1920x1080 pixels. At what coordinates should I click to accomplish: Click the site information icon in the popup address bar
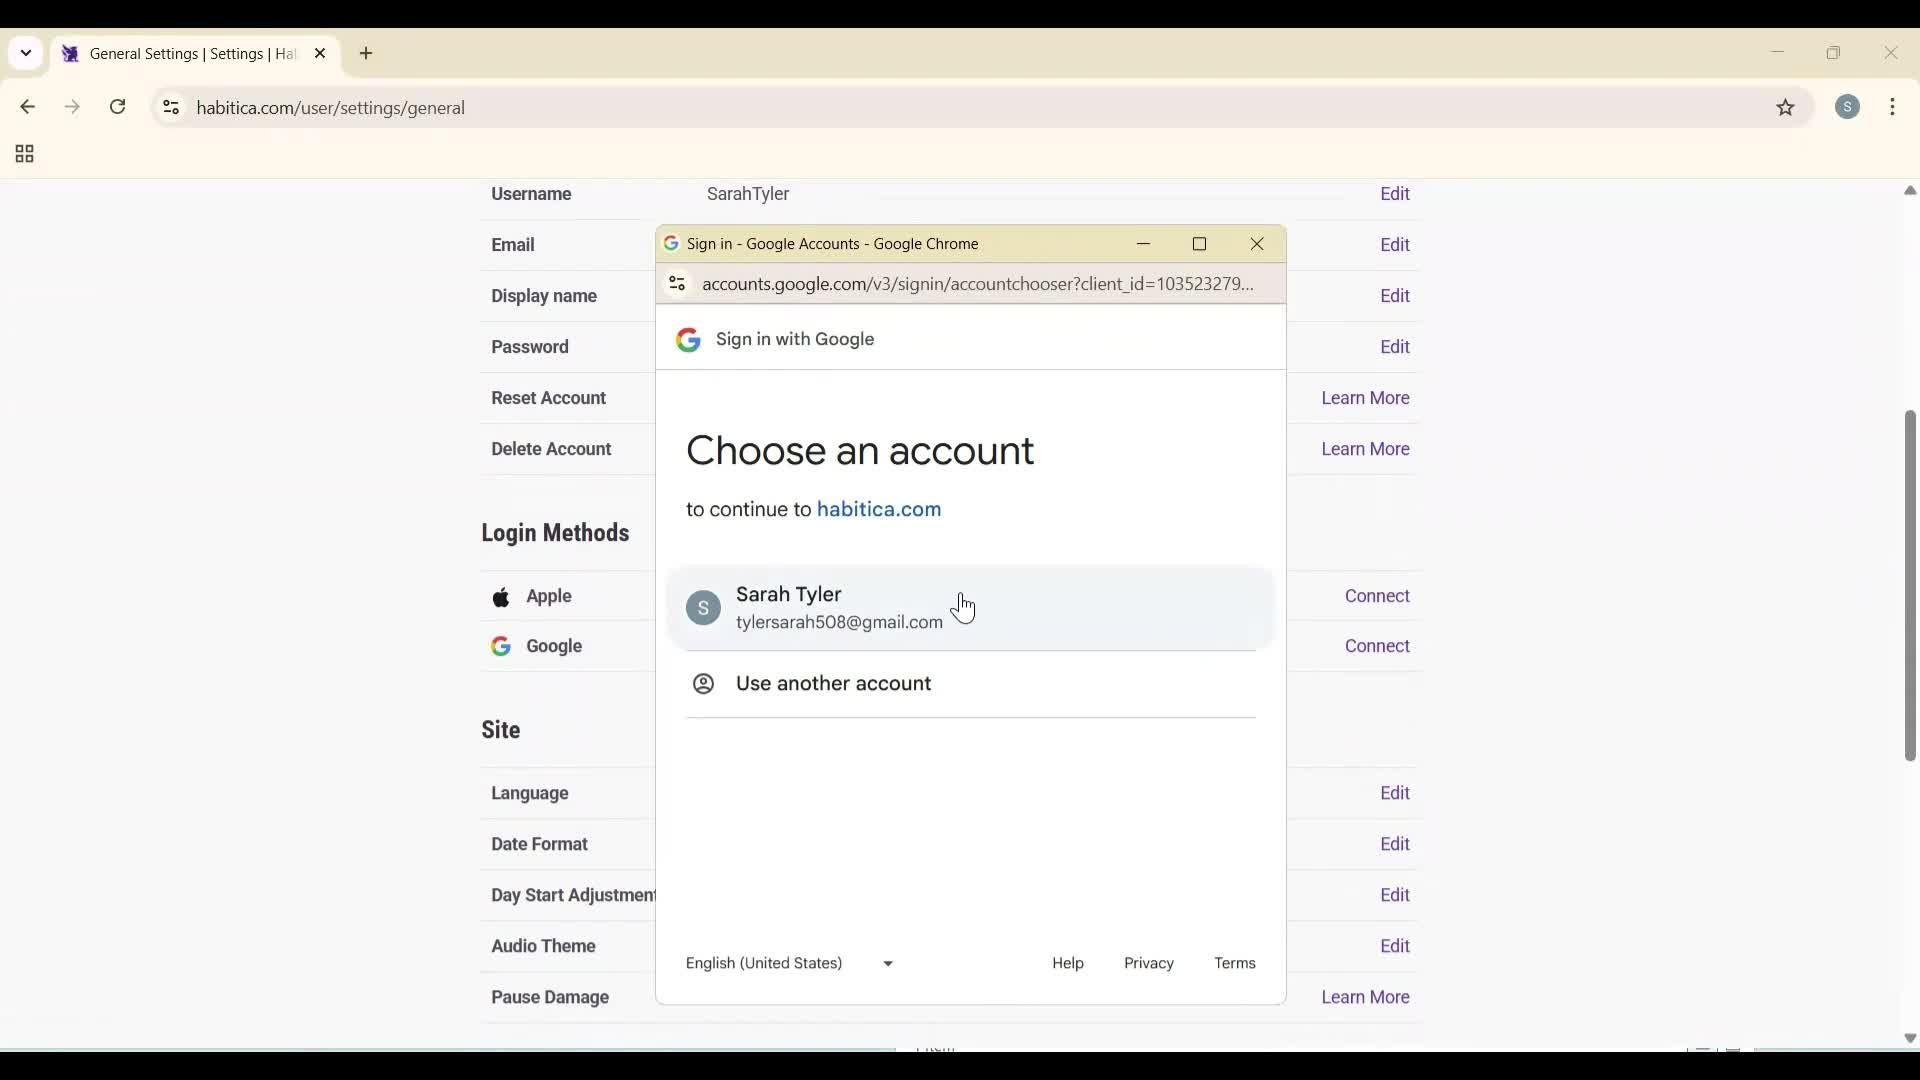pos(676,284)
